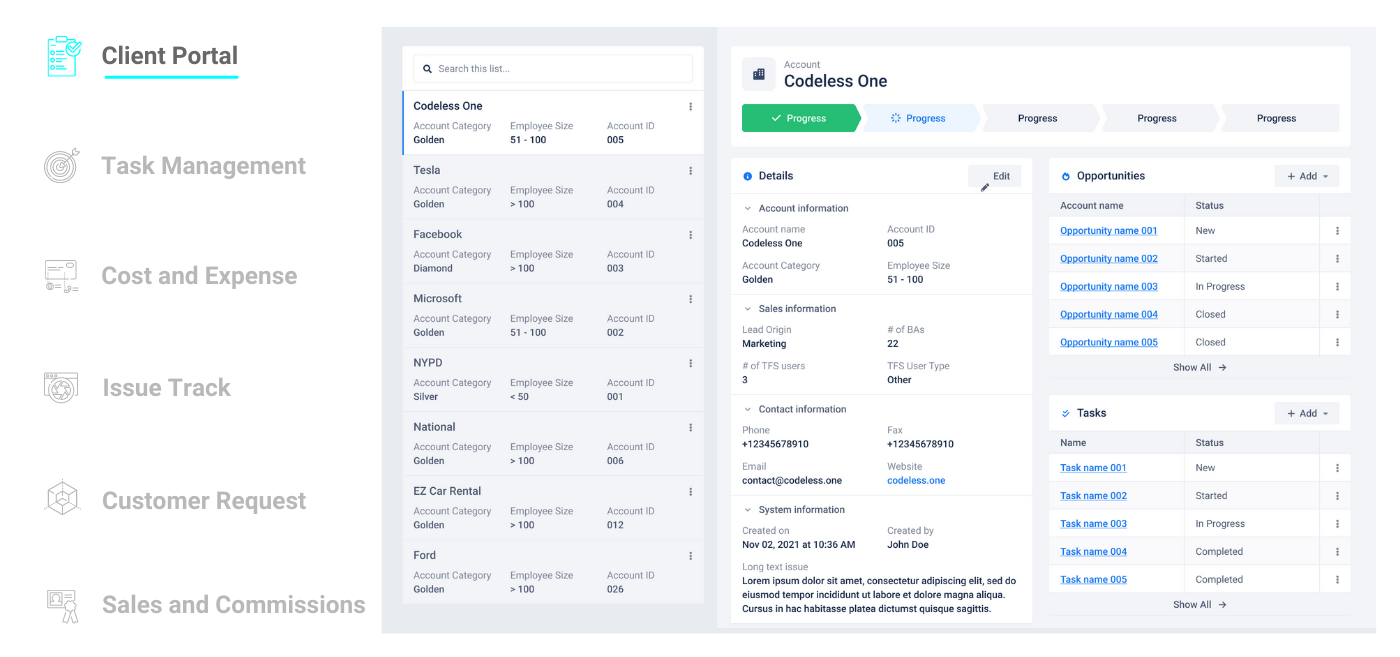Screen dimensions: 1400x657
Task: Open the Opportunity name 004 link
Action: 1109,315
